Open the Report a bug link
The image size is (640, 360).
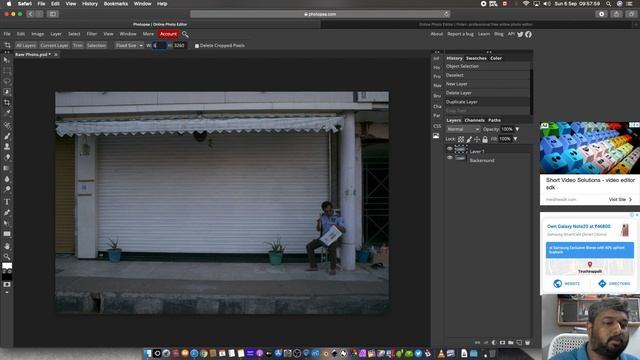(460, 34)
